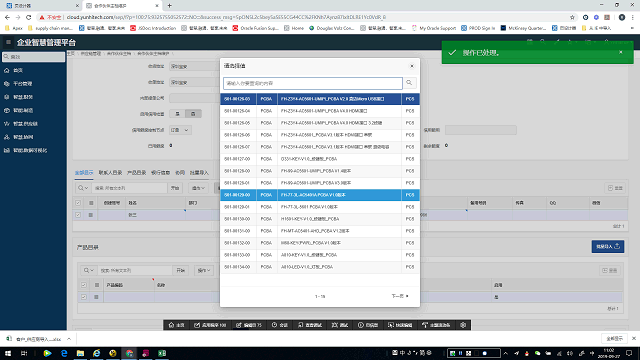Toggle select-all checkbox in product grid header

pyautogui.click(x=84, y=285)
